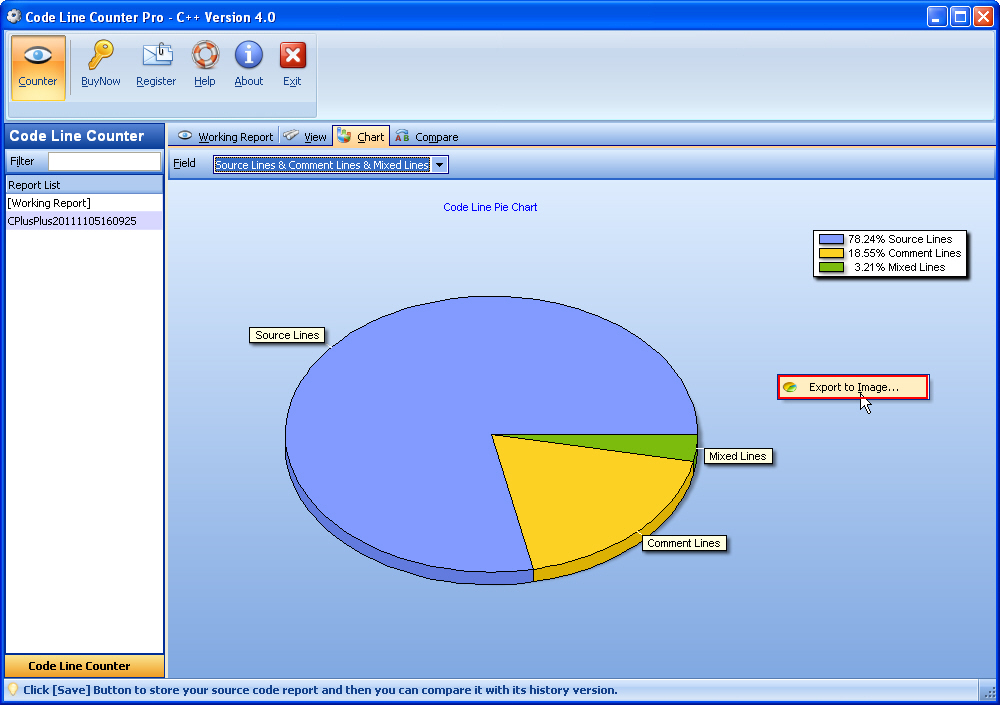Click the Report List header

coord(84,185)
